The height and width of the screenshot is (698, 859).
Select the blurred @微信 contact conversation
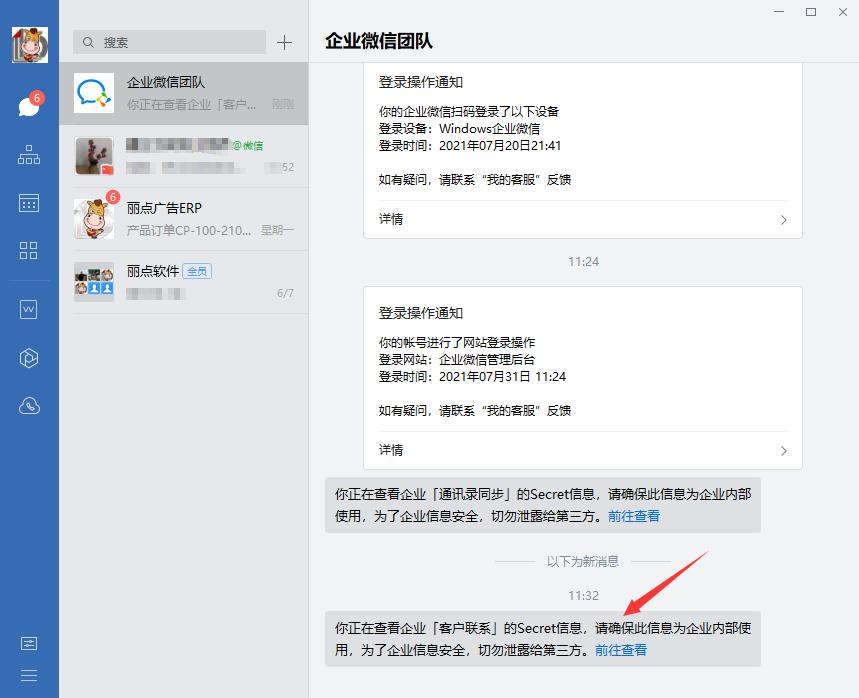184,156
